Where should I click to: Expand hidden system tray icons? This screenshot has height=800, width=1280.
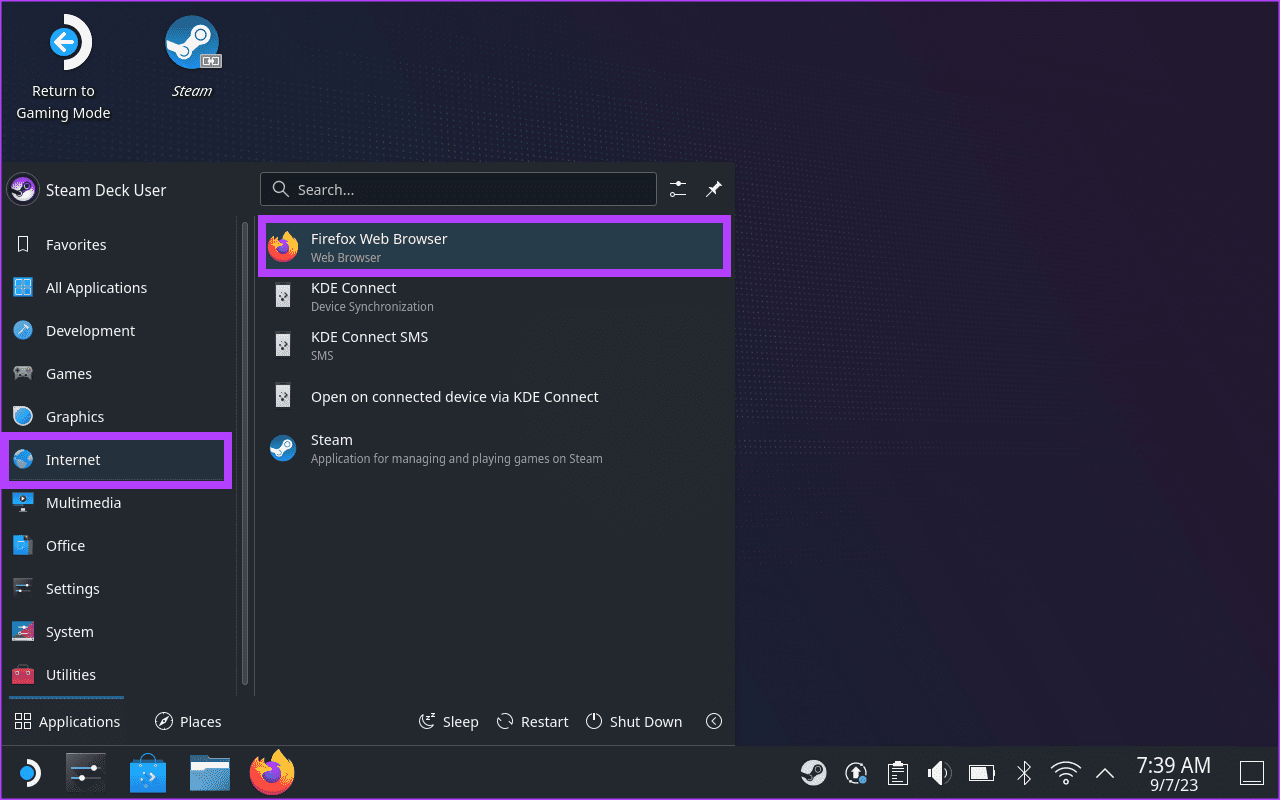[1104, 772]
